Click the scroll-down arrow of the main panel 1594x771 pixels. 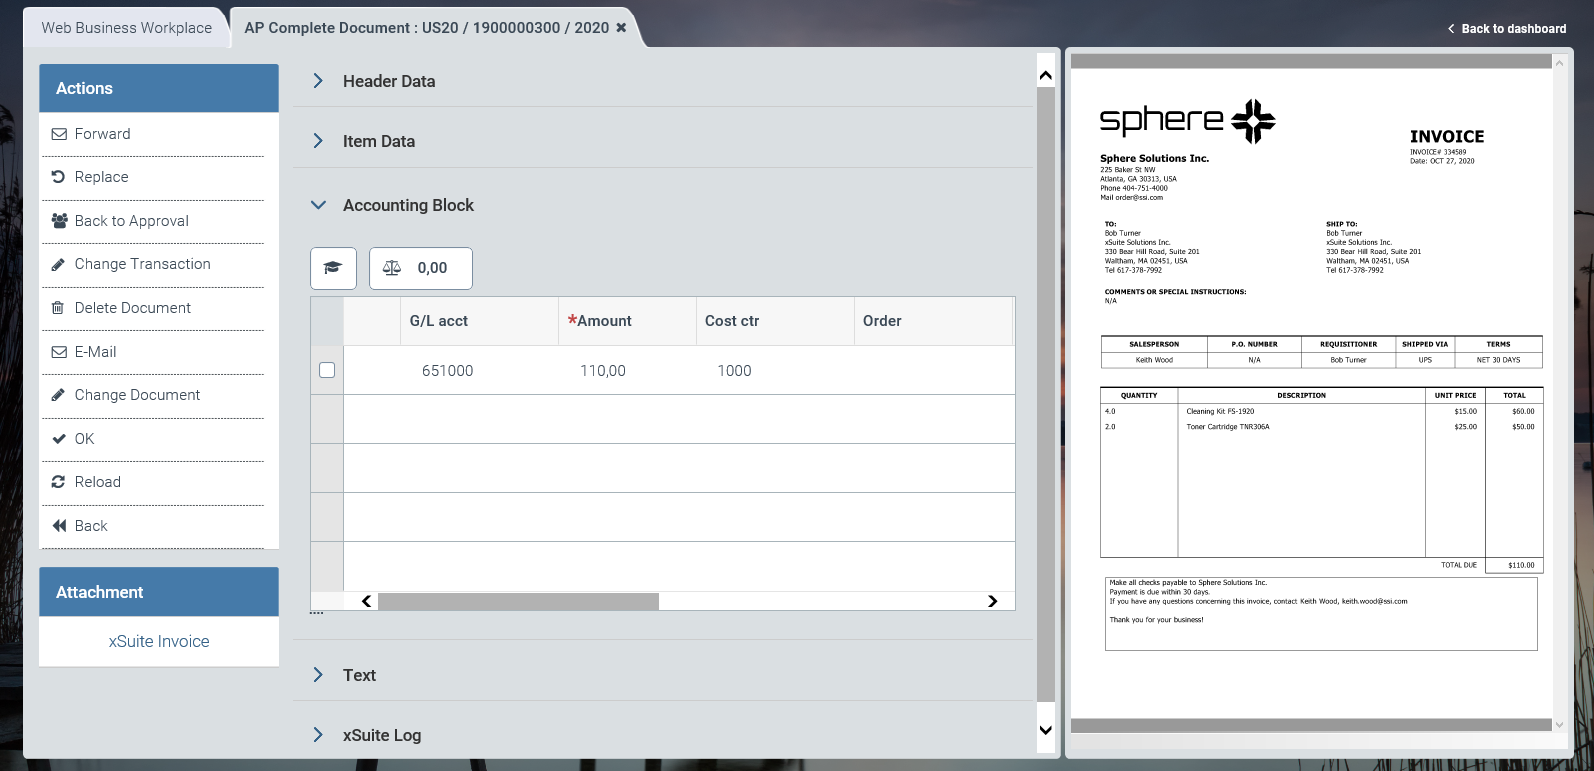(x=1046, y=730)
